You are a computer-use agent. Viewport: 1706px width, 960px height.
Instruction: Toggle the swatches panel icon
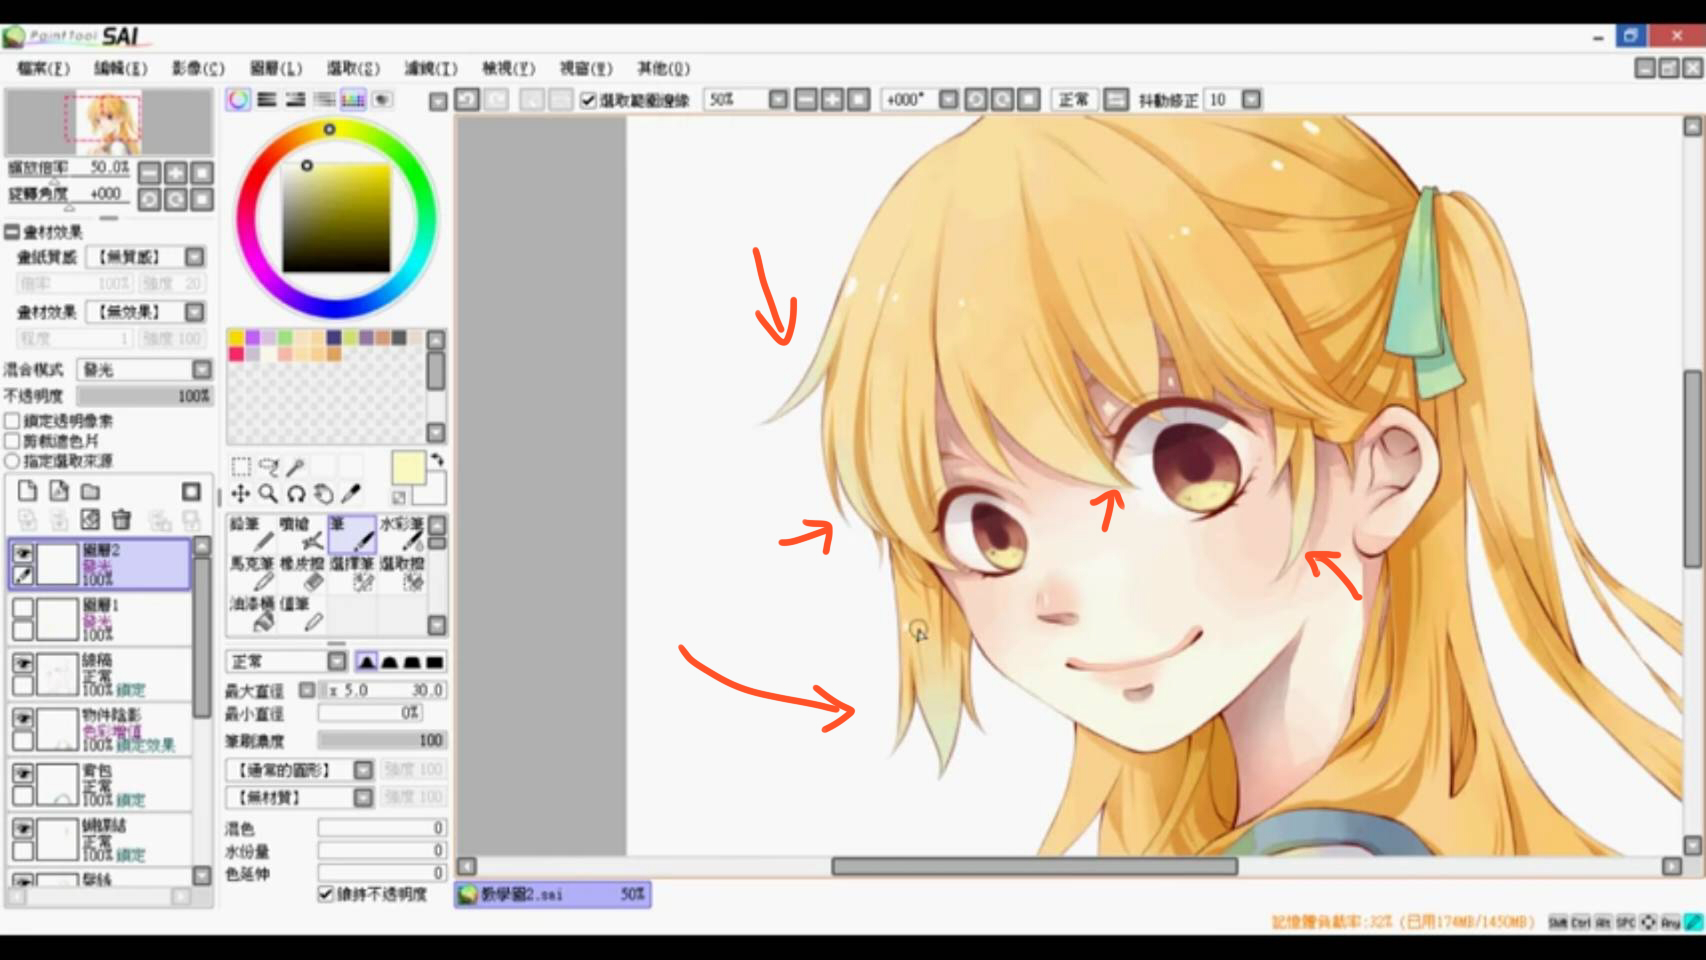[353, 100]
